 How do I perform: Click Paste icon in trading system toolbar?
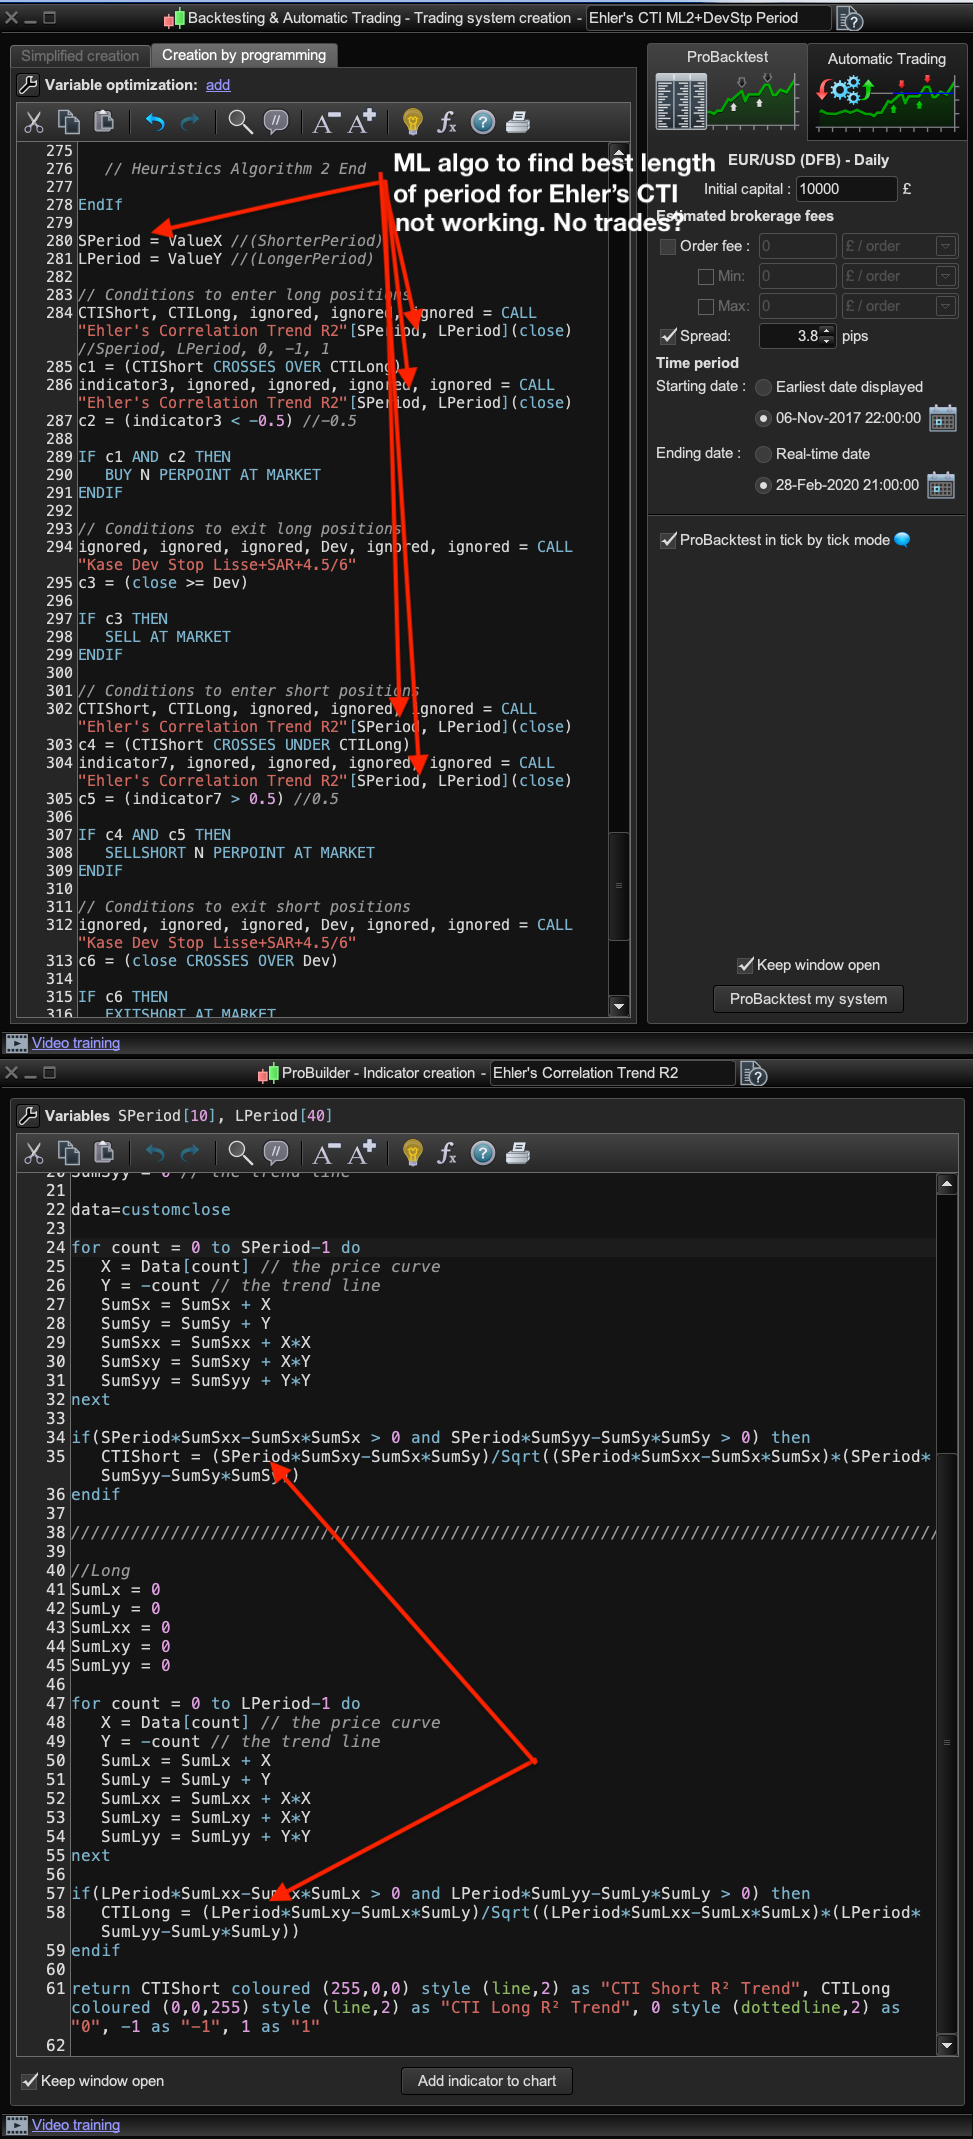pos(104,122)
